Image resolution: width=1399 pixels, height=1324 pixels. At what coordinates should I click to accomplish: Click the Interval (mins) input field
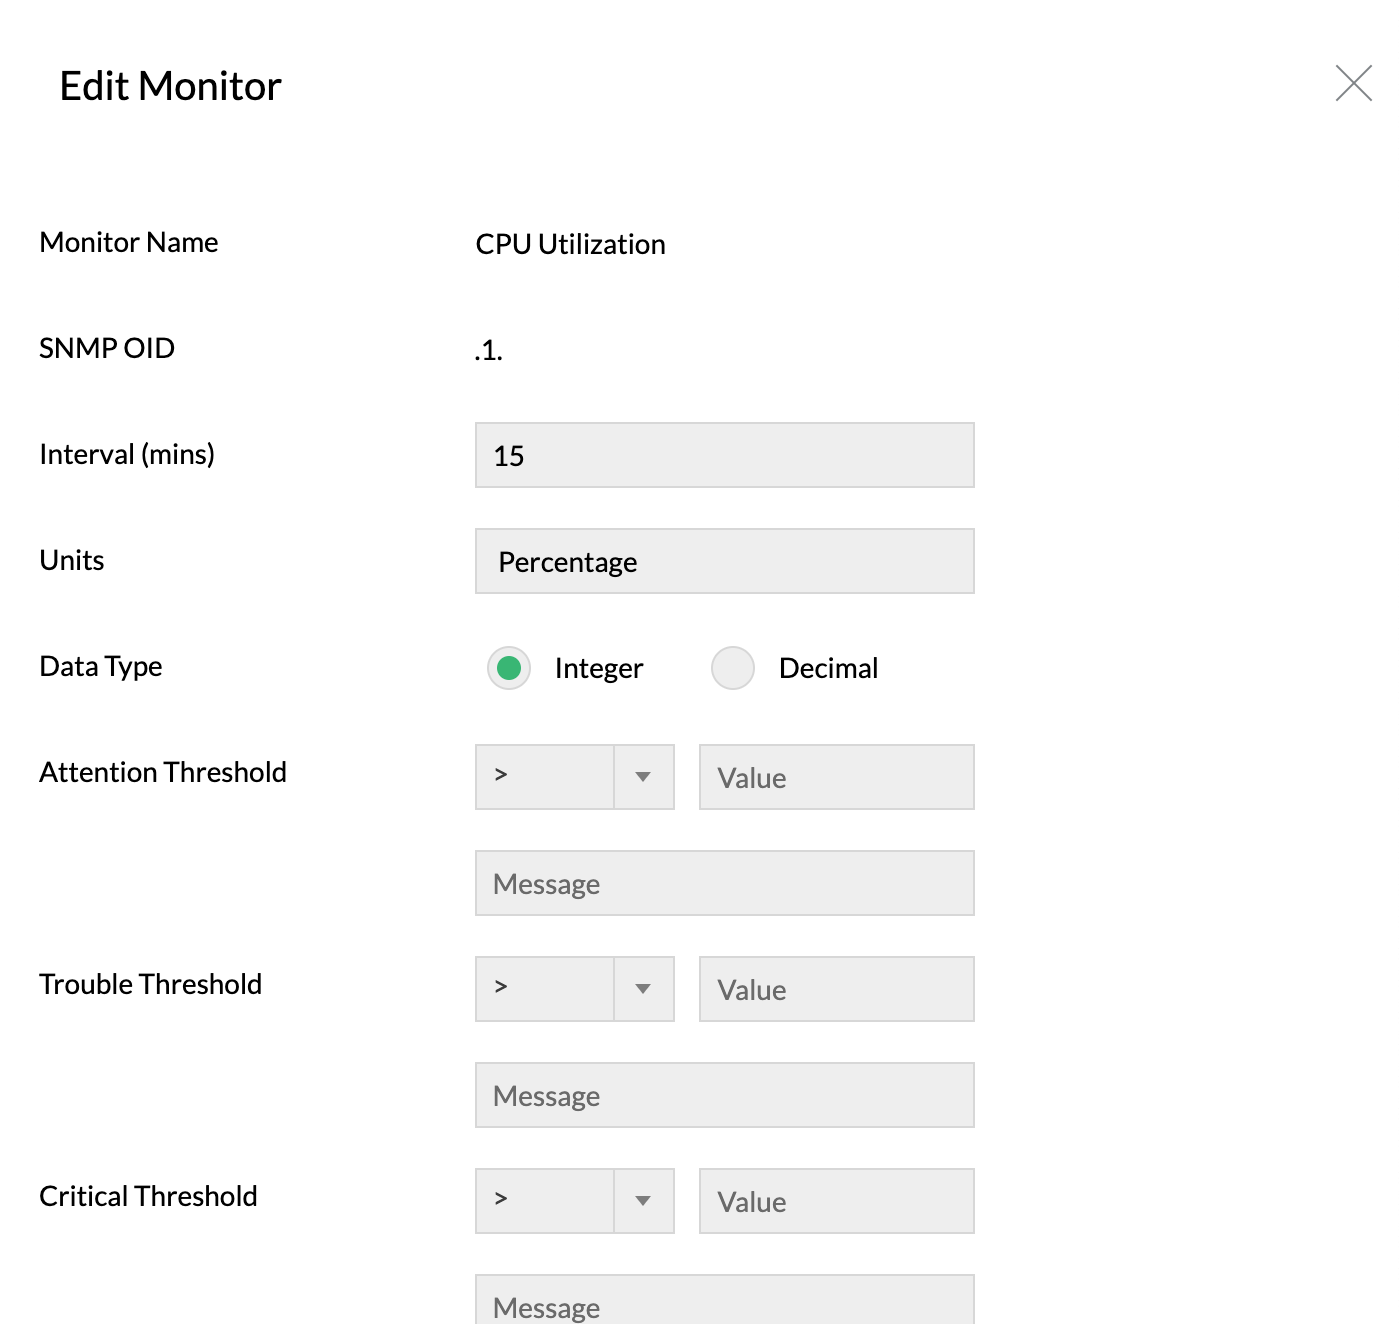[x=724, y=455]
